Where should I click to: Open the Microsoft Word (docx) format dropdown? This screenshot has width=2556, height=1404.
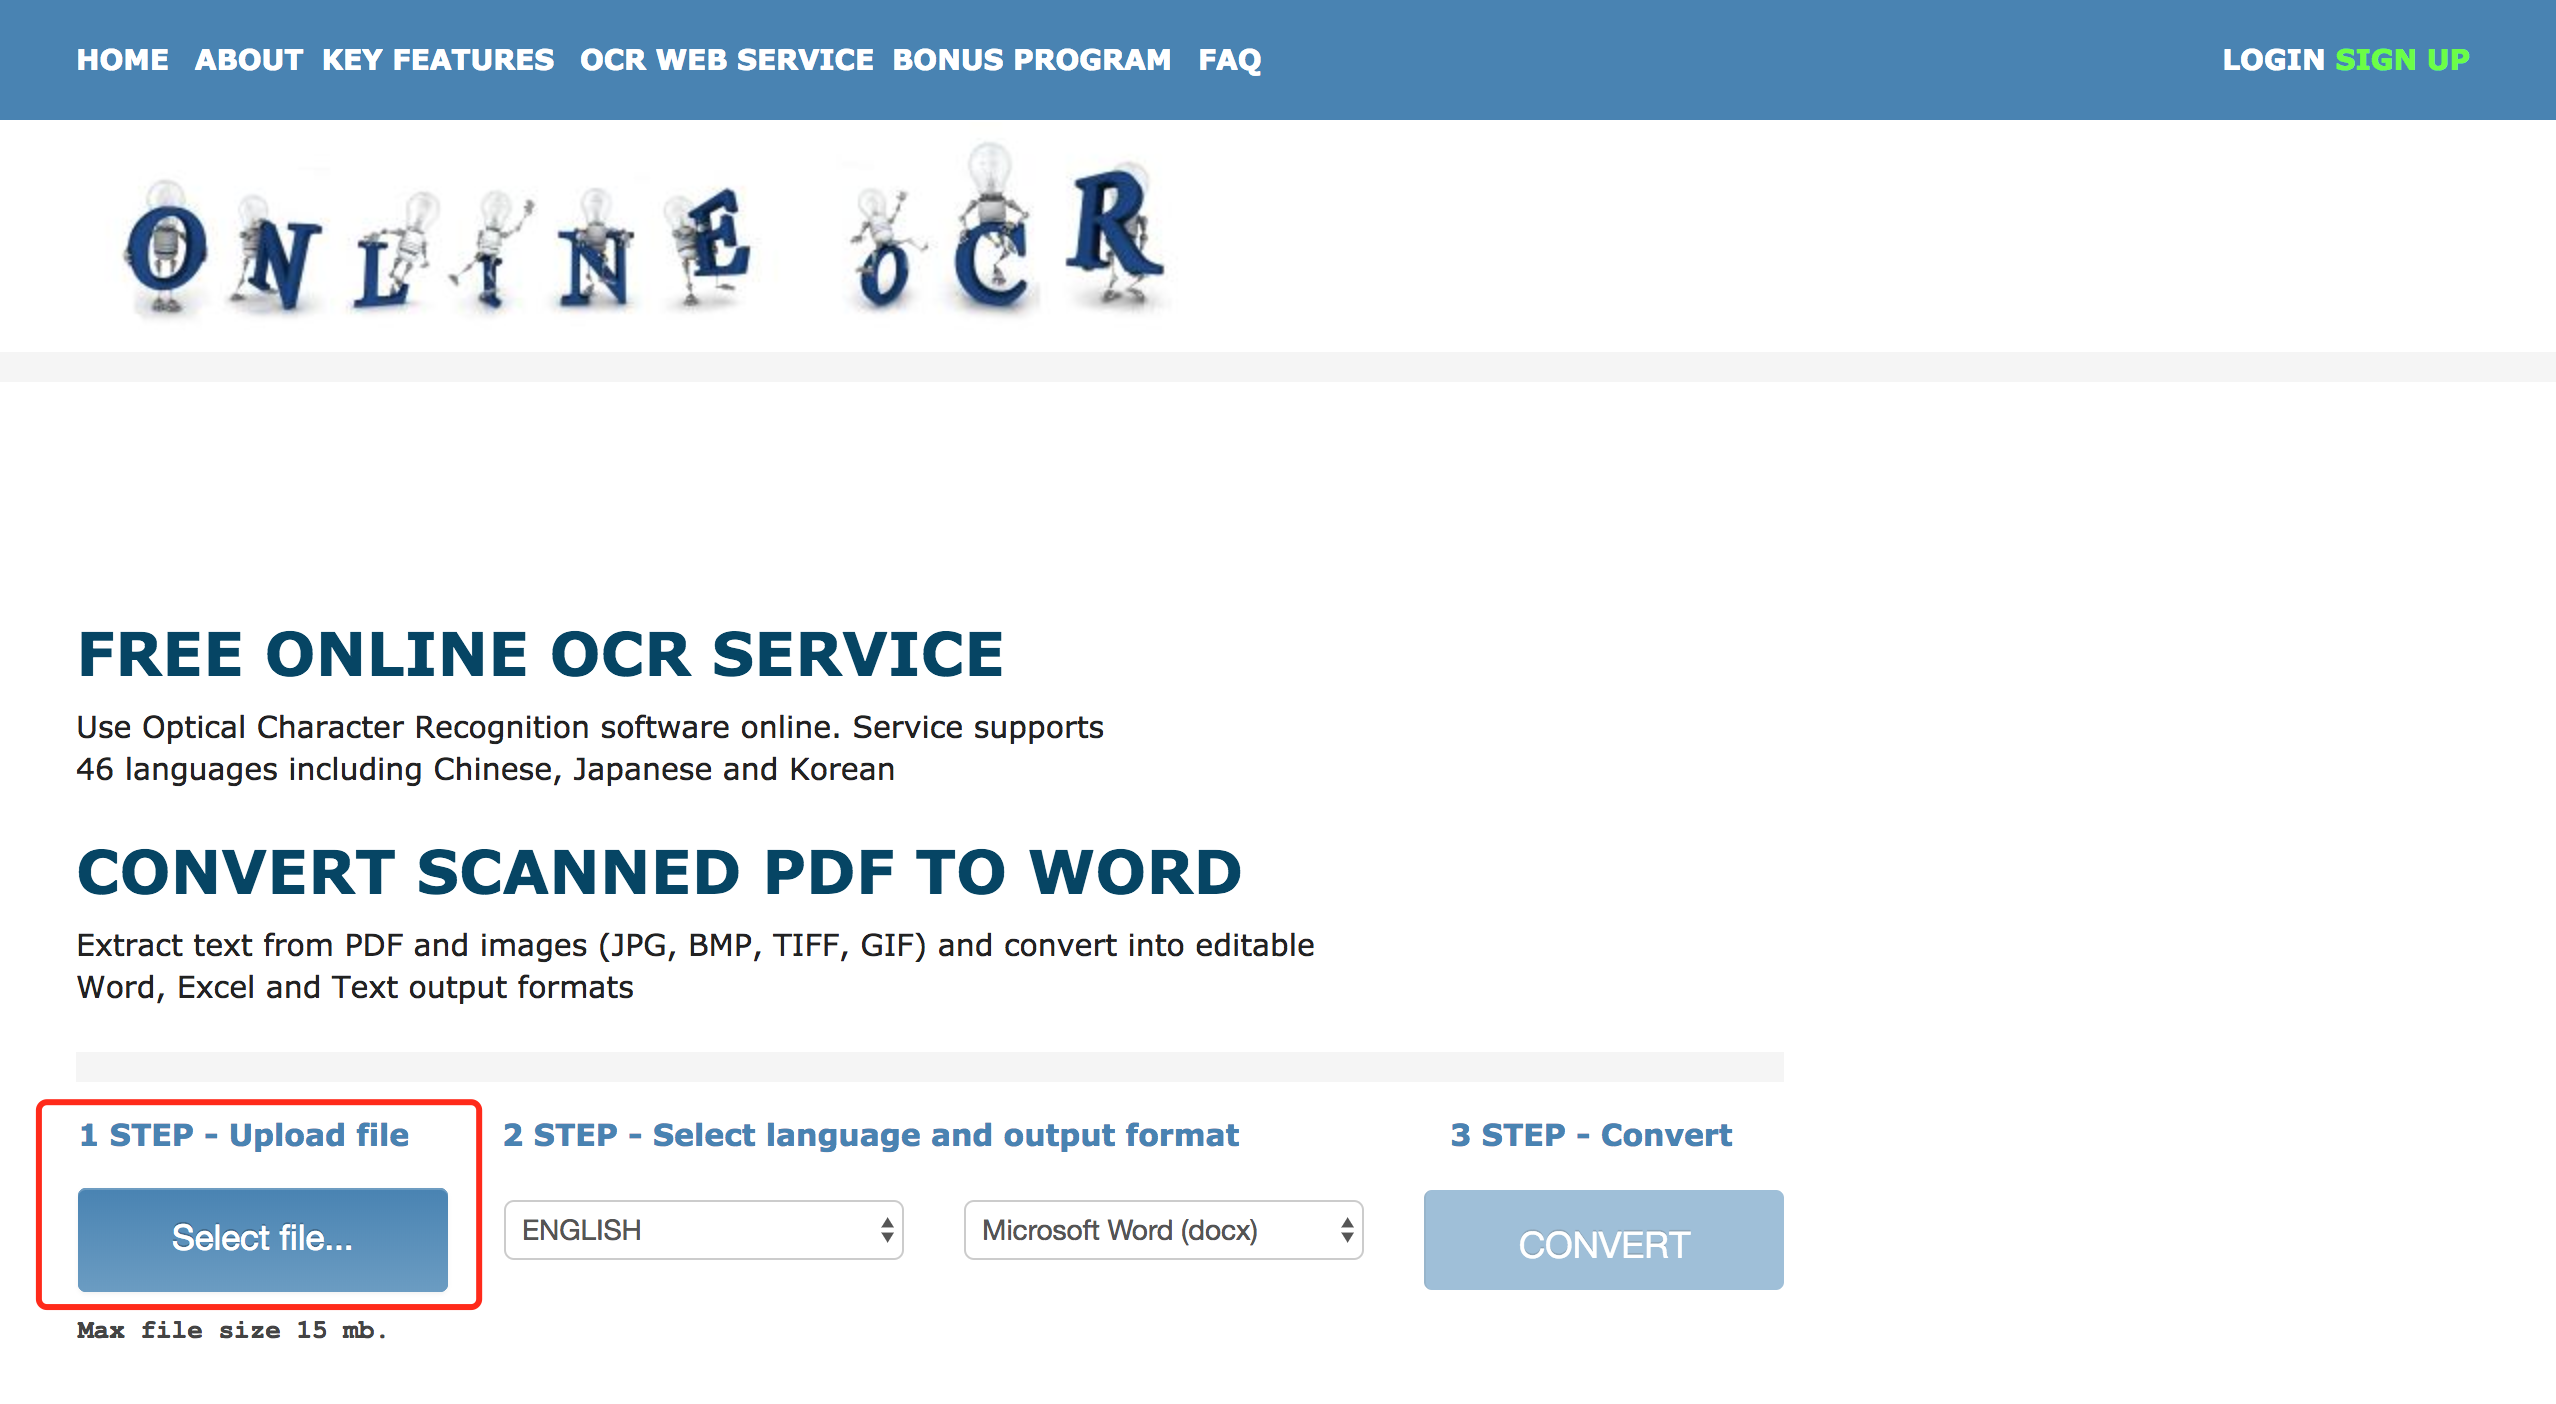[1163, 1230]
